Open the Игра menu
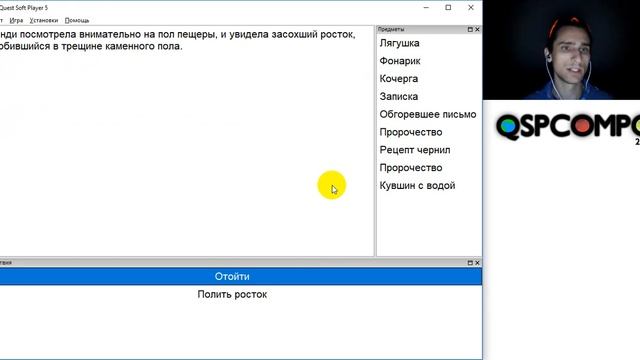640x360 pixels. coord(16,20)
